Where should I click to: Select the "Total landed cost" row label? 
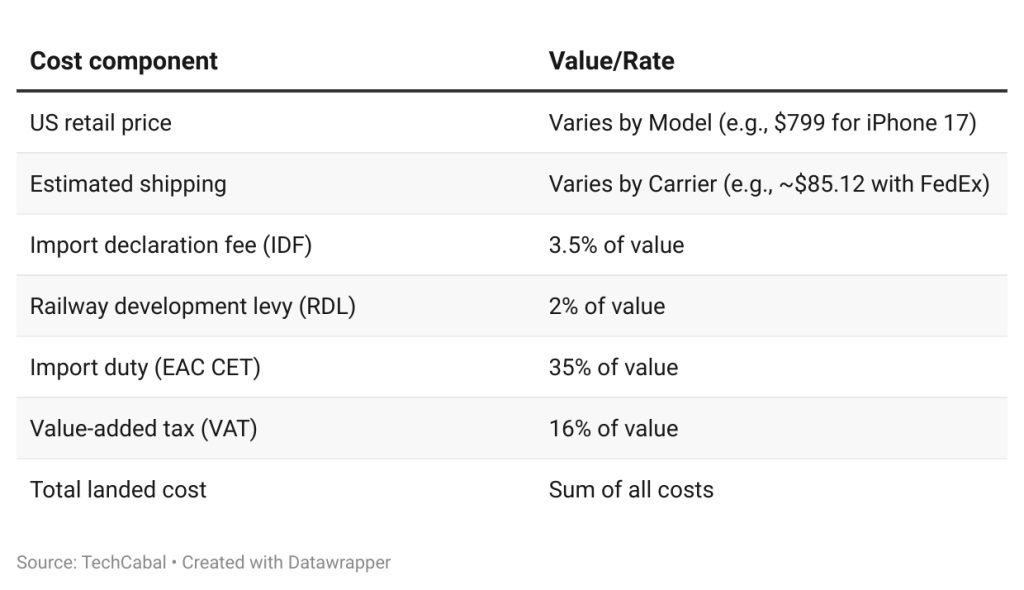(x=118, y=489)
